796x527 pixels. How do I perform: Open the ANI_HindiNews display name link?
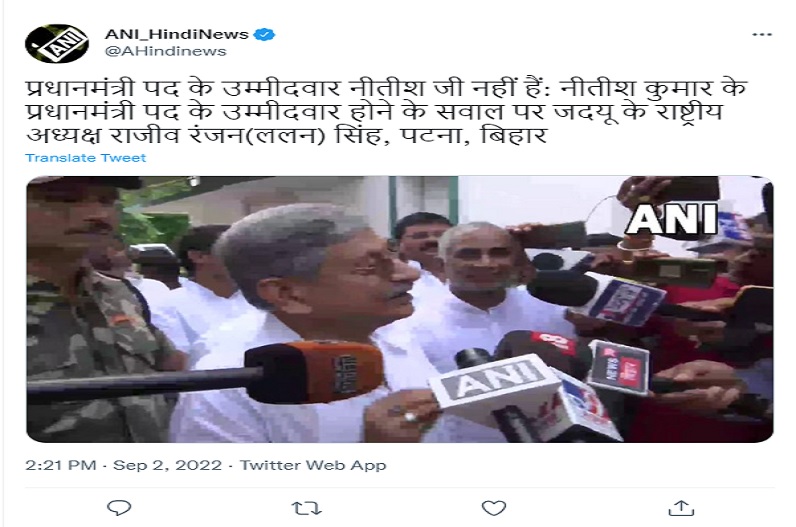click(x=176, y=34)
